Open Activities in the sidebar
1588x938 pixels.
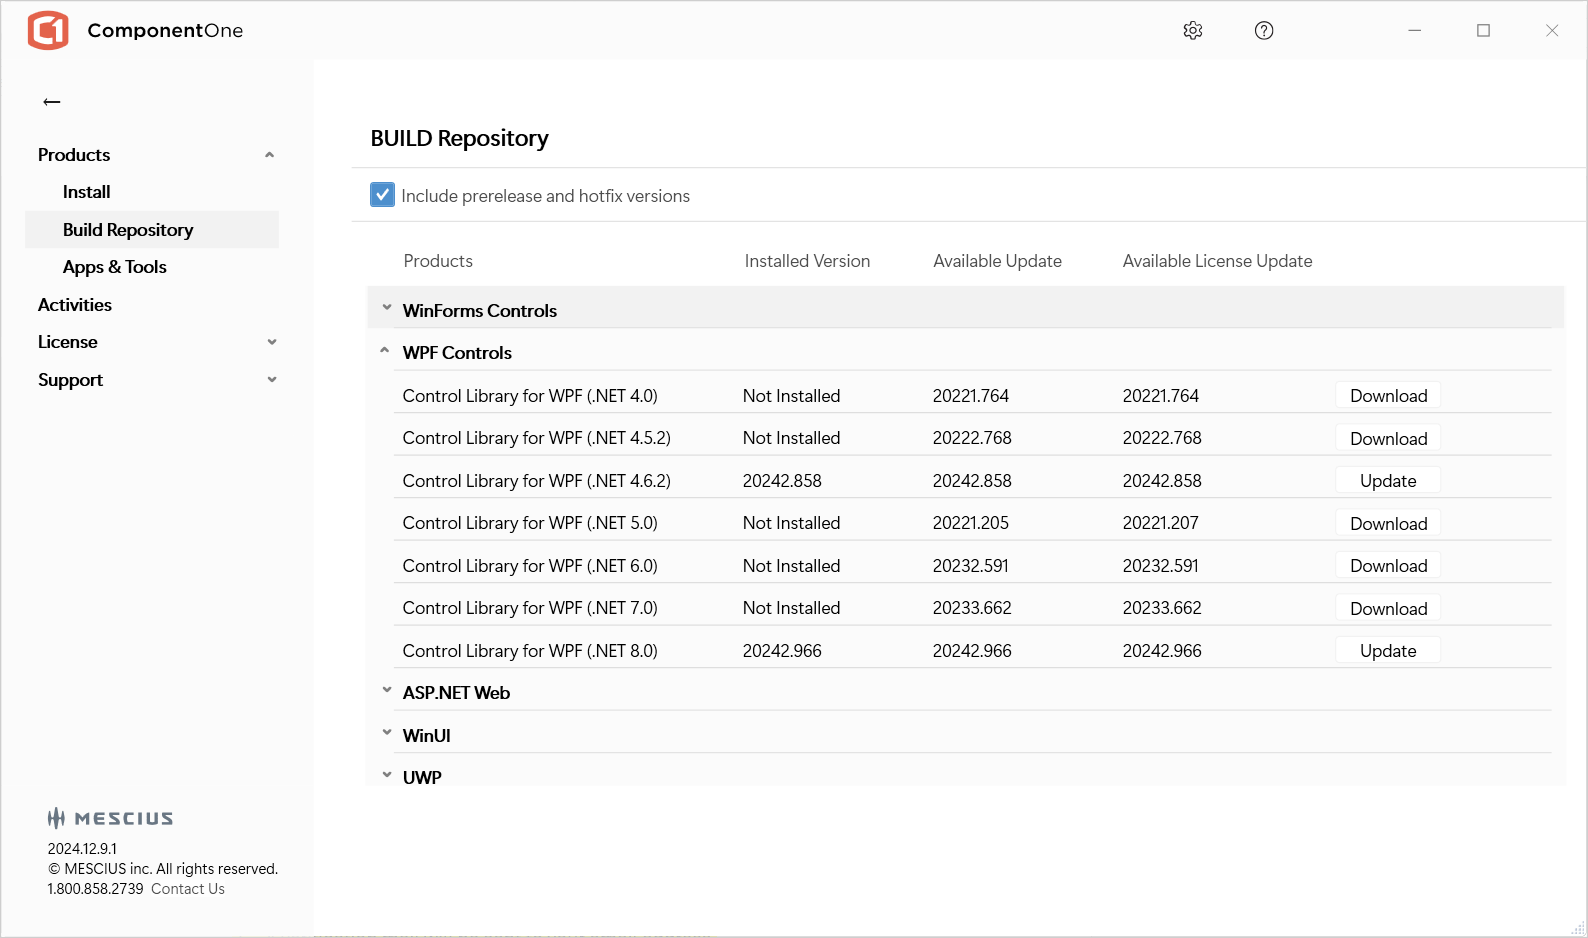[75, 305]
